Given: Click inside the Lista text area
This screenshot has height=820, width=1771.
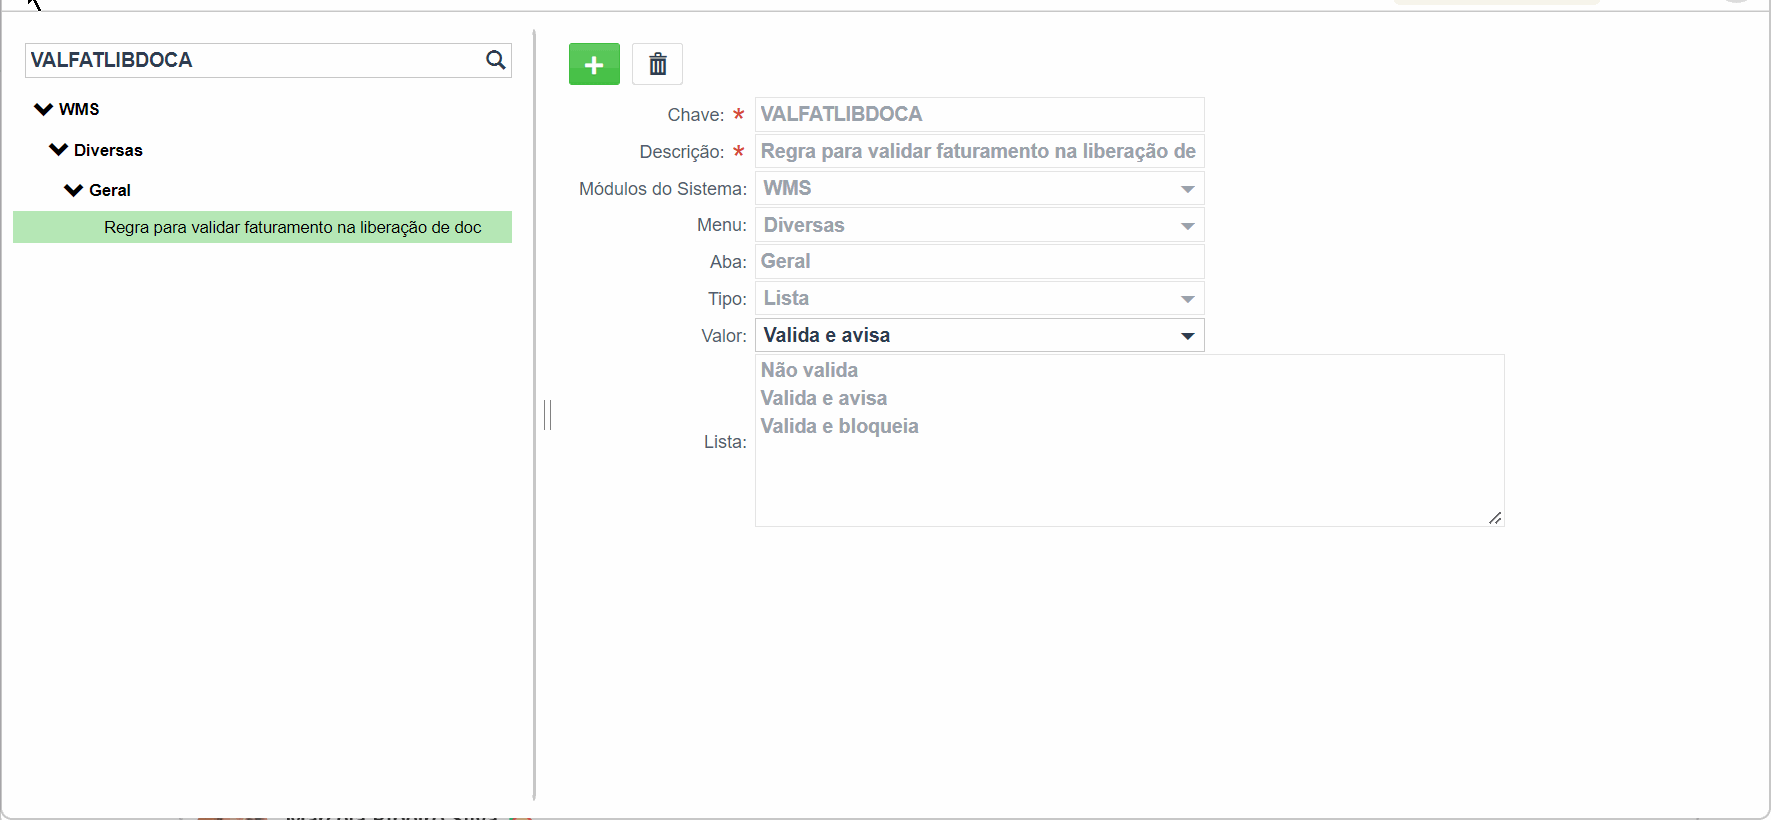Looking at the screenshot, I should (1129, 440).
